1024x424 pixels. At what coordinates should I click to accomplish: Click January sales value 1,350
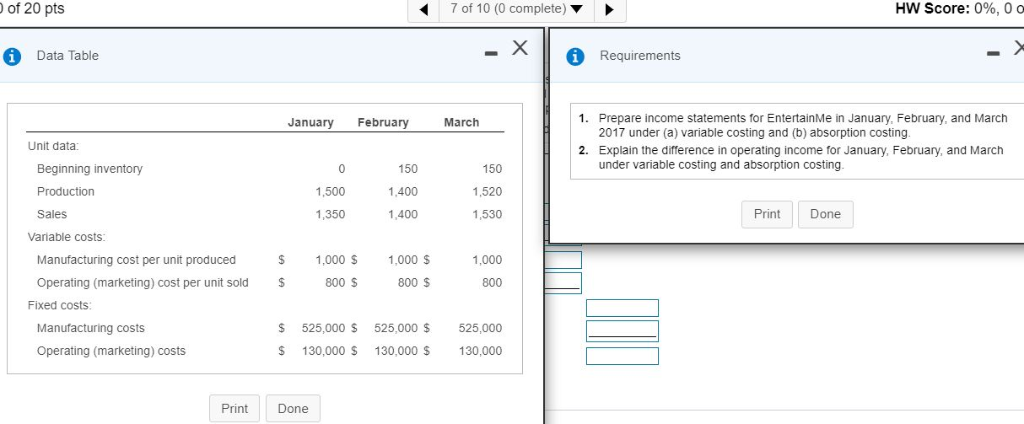[330, 214]
